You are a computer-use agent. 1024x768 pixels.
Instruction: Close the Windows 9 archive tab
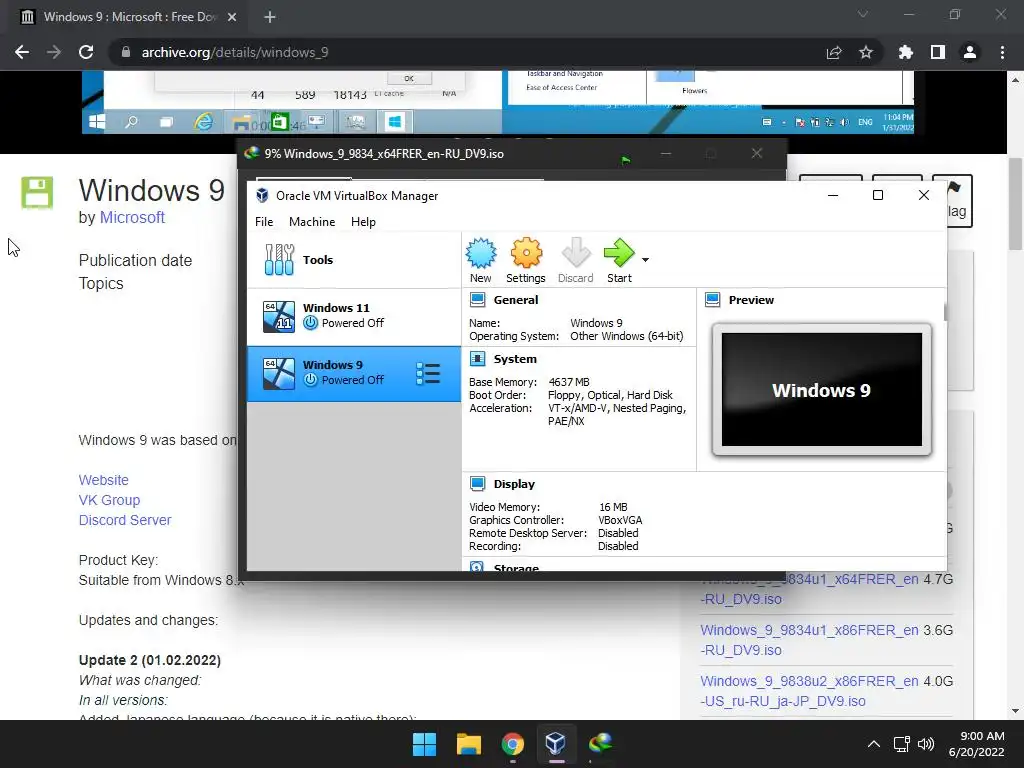coord(232,17)
